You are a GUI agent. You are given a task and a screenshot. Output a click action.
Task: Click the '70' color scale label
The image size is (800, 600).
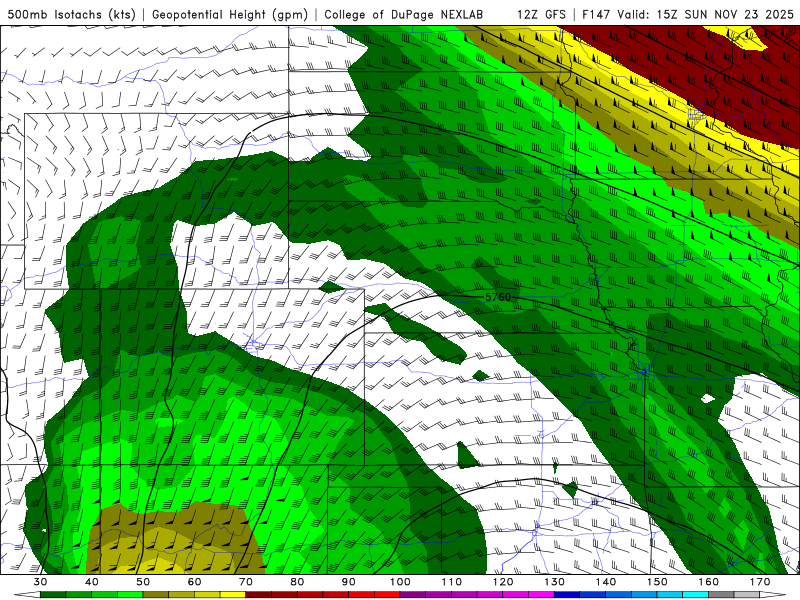(245, 582)
